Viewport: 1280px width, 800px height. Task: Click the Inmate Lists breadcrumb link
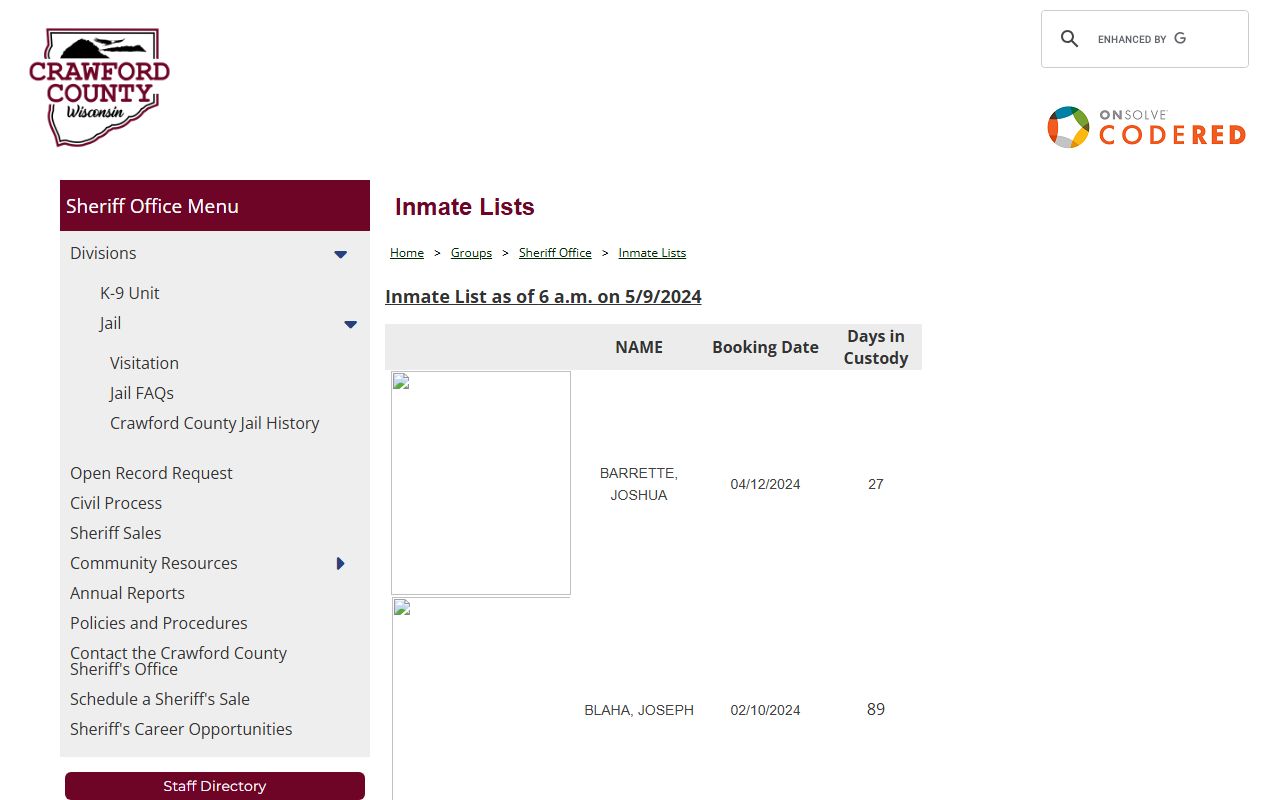(x=652, y=253)
